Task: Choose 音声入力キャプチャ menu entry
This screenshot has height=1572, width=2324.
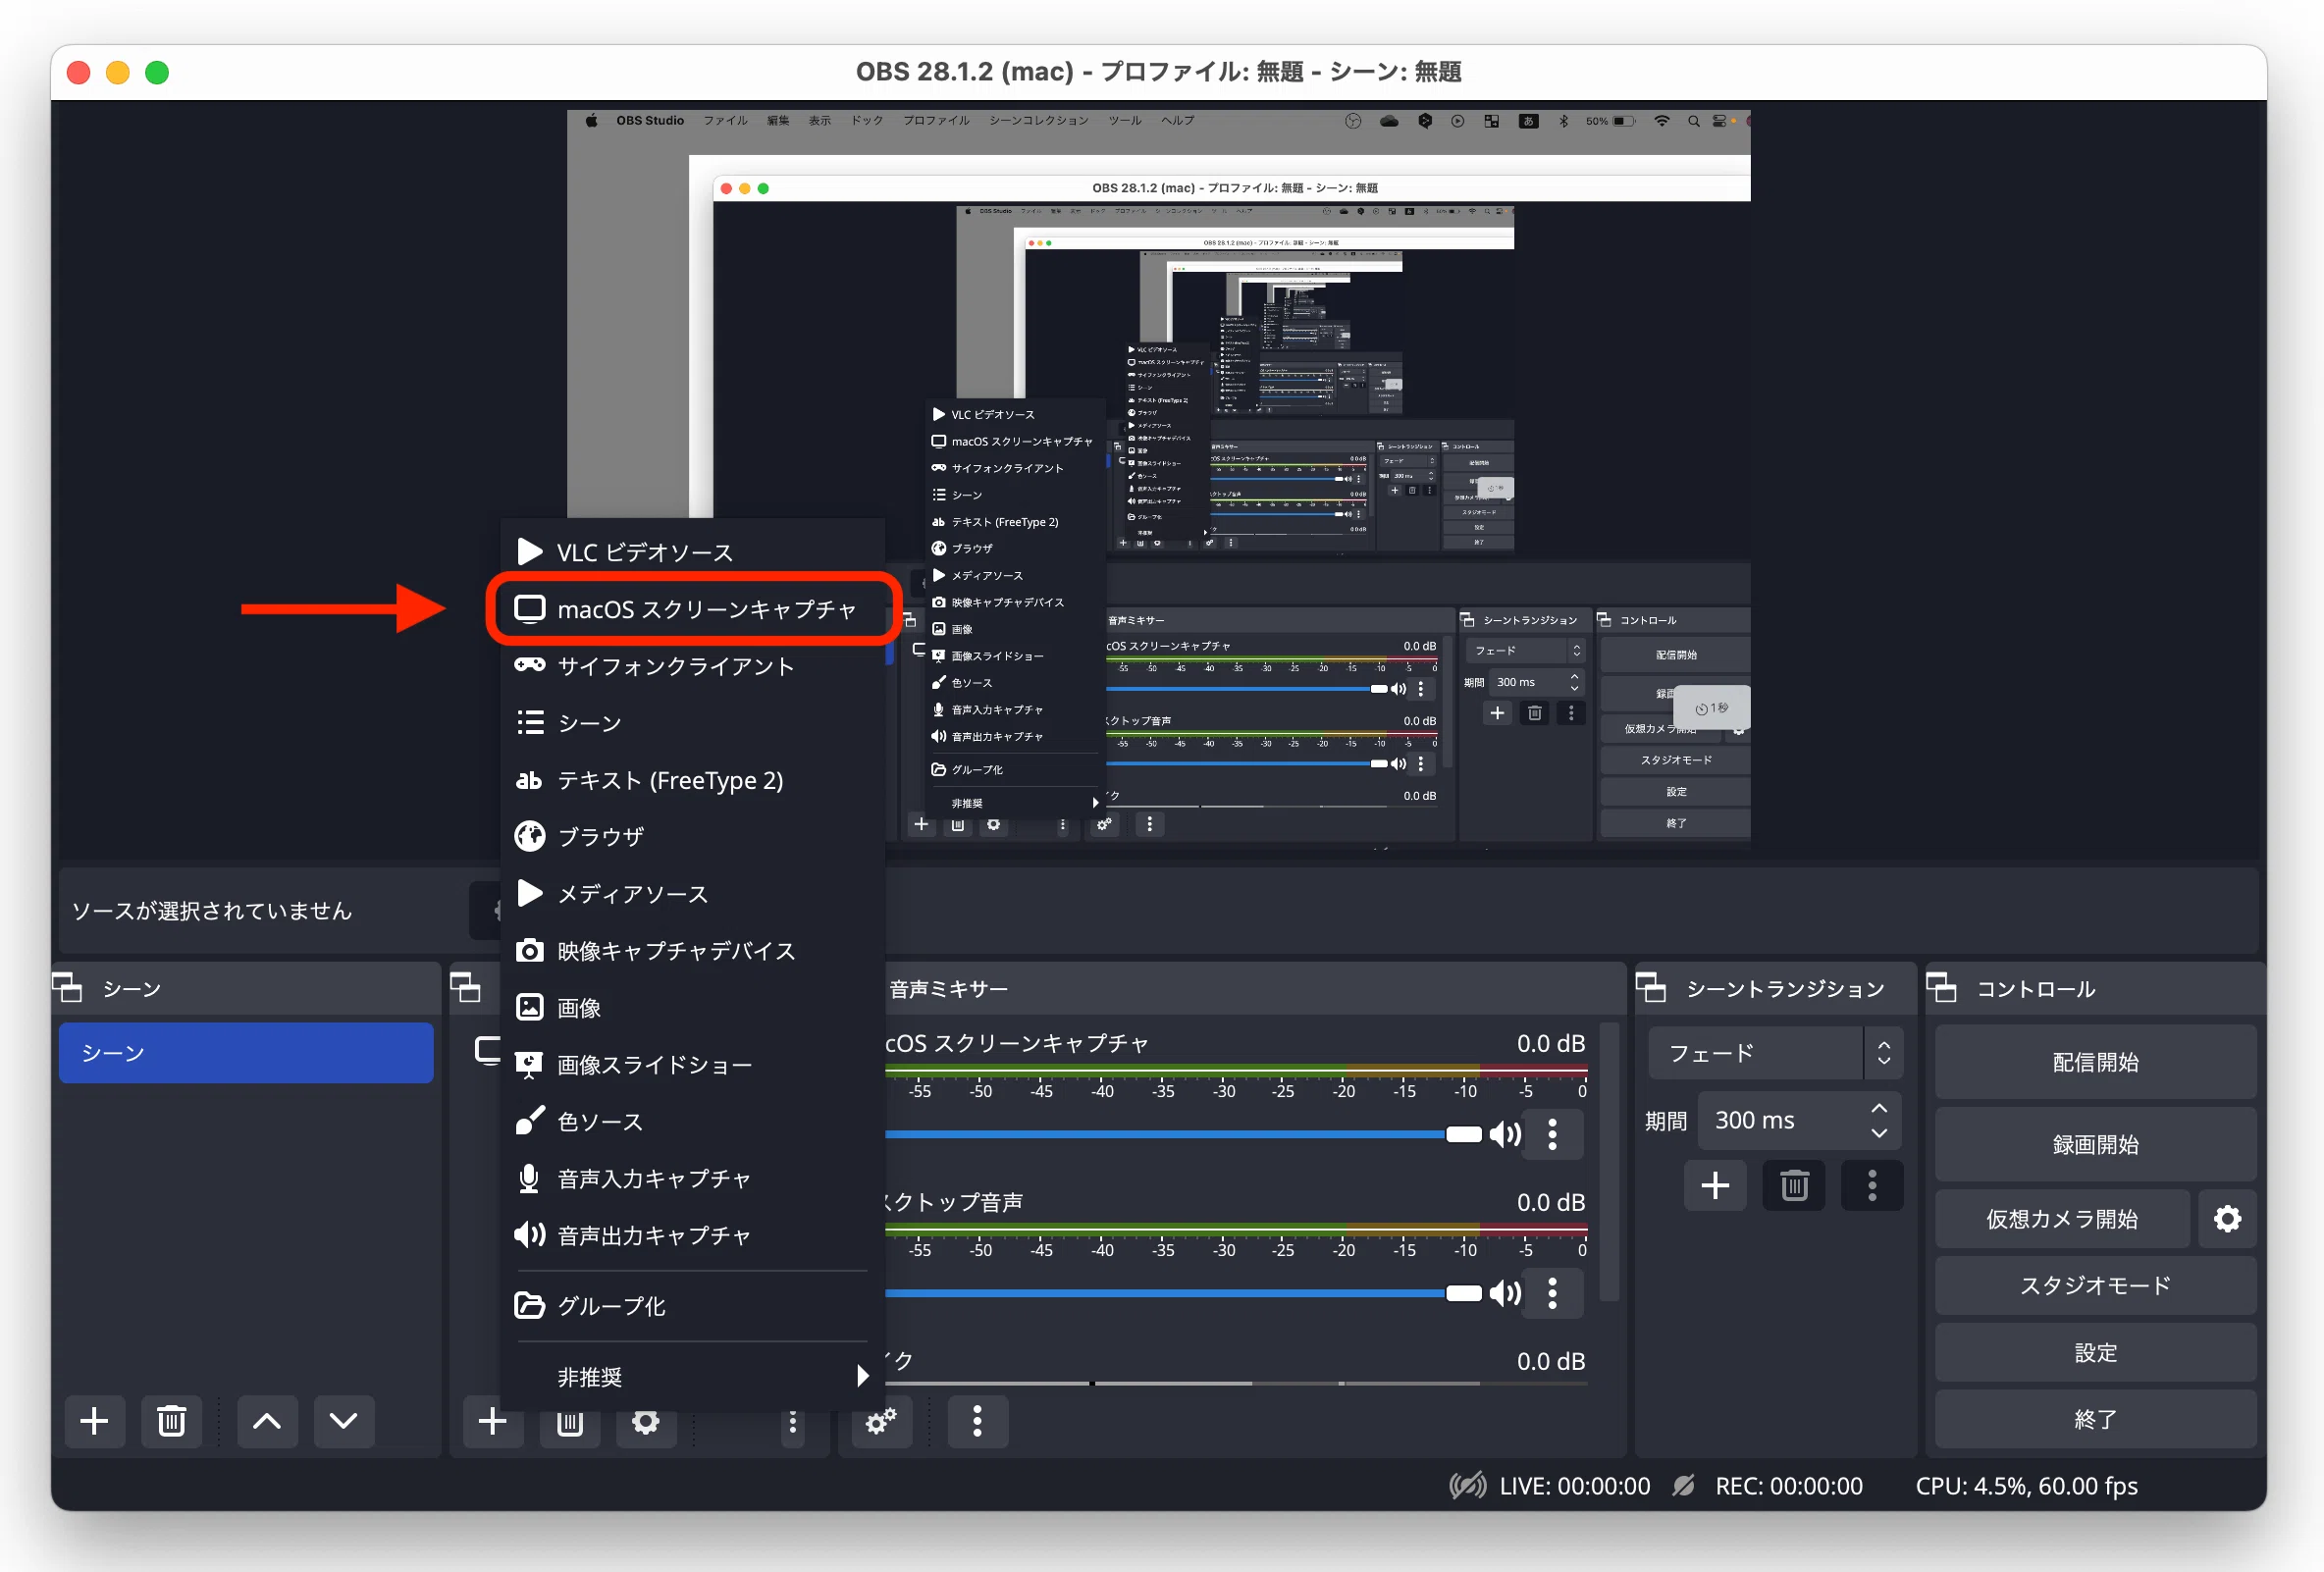Action: tap(692, 1178)
